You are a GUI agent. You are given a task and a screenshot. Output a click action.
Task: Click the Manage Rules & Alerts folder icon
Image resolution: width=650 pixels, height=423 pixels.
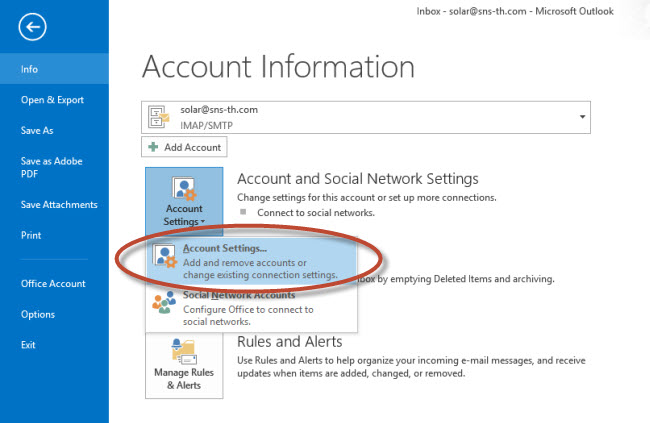tap(184, 352)
